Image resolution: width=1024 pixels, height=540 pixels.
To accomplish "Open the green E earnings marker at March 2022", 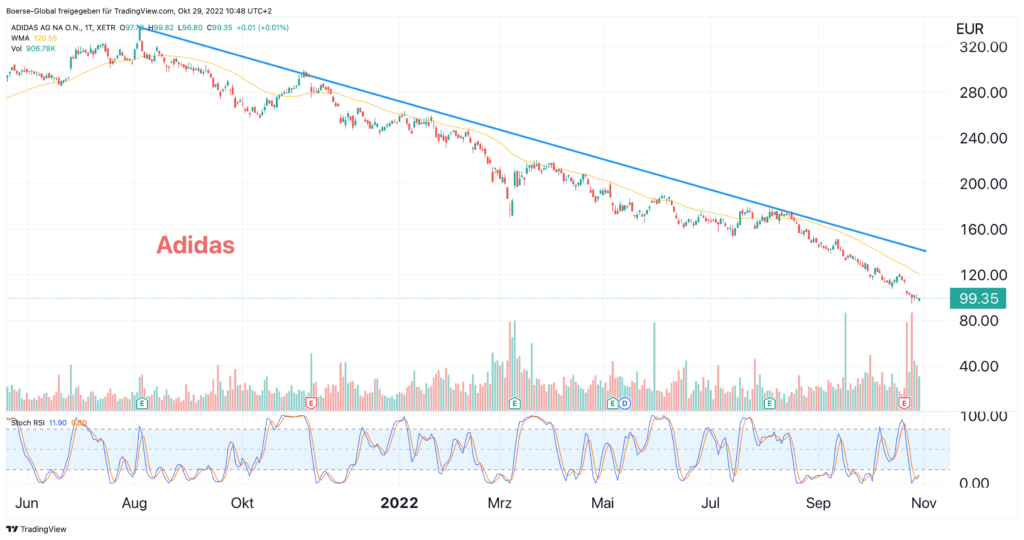I will pyautogui.click(x=515, y=404).
